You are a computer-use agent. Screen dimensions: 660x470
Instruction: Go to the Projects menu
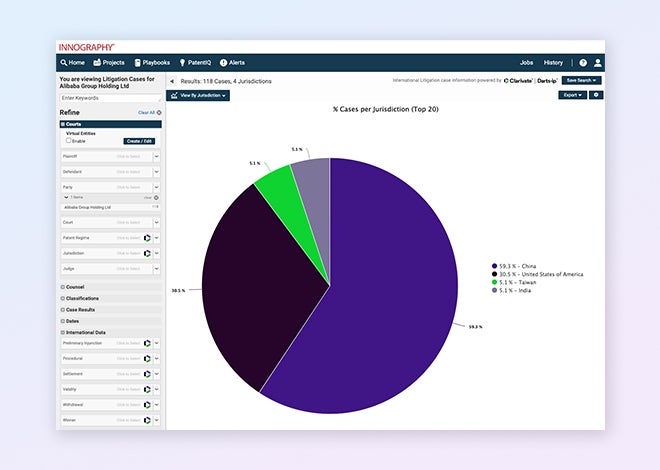pyautogui.click(x=109, y=62)
